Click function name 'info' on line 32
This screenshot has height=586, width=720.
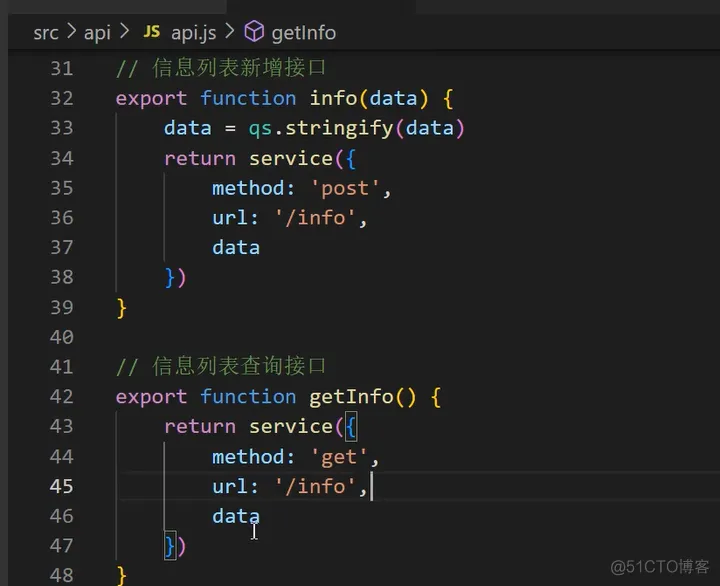(x=333, y=98)
